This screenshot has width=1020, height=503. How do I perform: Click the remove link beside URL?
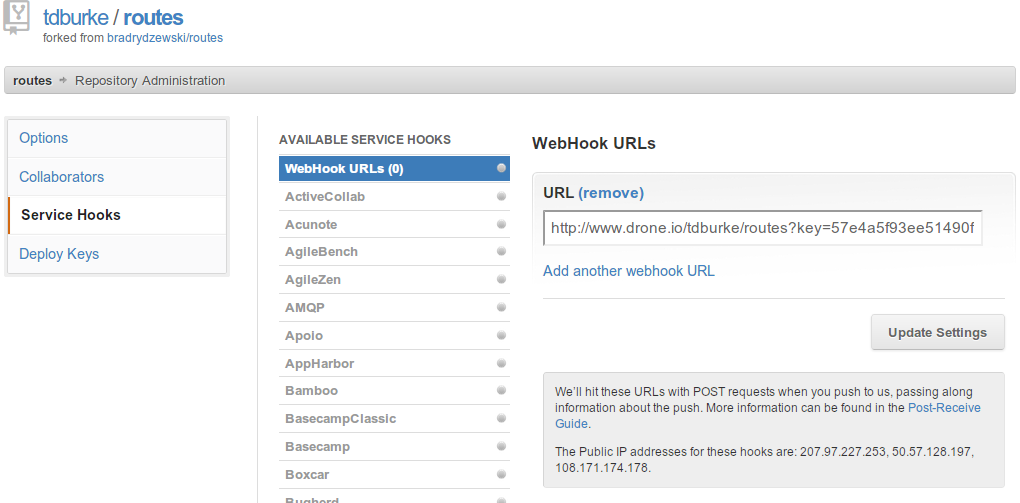click(x=611, y=193)
